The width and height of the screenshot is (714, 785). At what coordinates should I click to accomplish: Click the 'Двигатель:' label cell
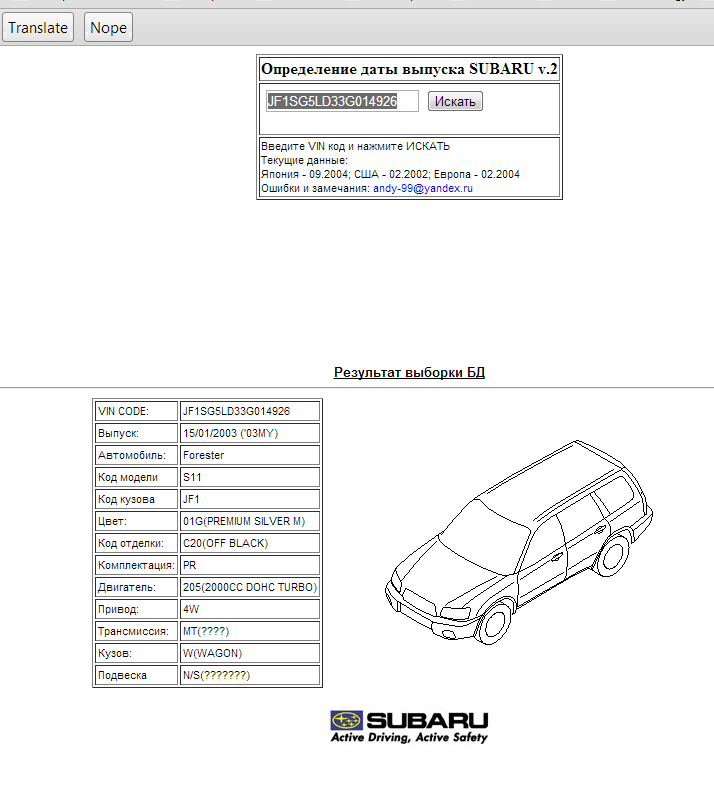(x=137, y=587)
